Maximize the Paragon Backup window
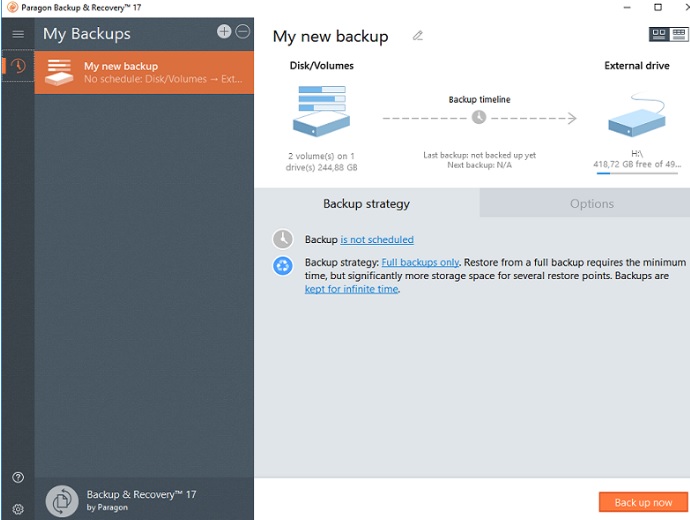This screenshot has height=520, width=690. click(658, 7)
